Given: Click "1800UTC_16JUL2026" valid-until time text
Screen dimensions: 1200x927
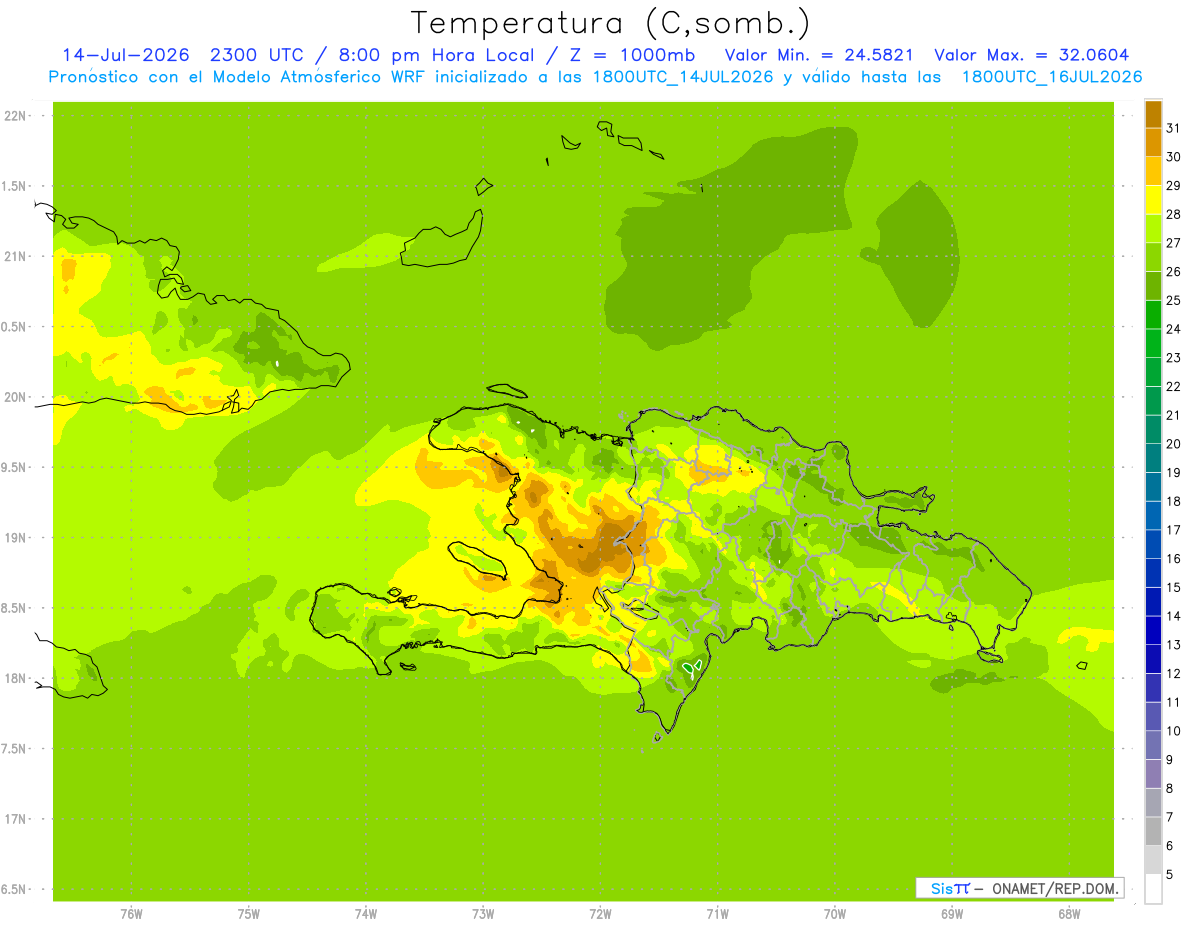Looking at the screenshot, I should [1052, 77].
